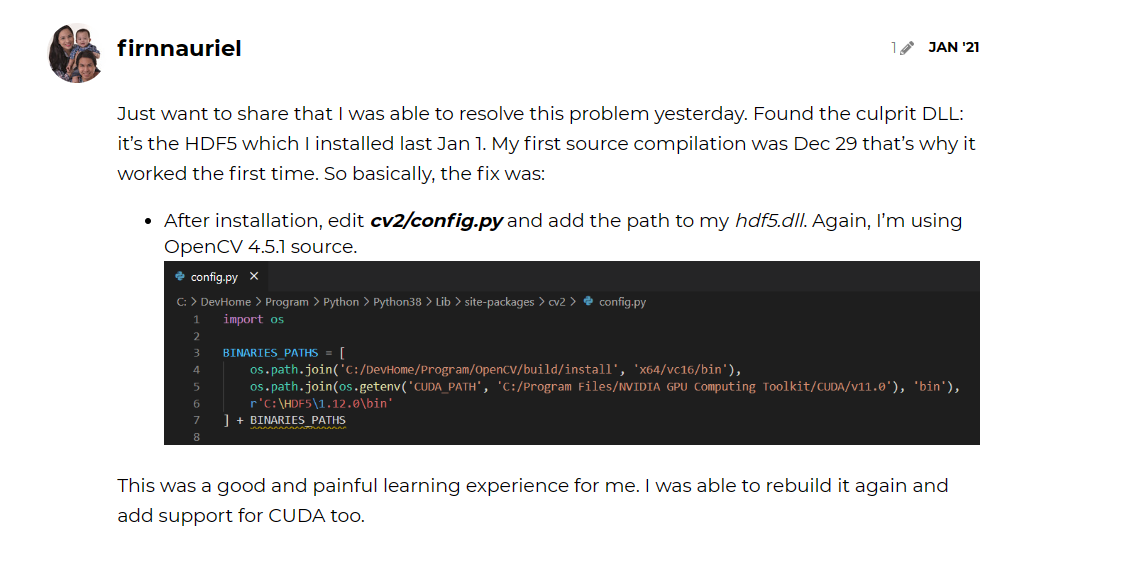Select the config.py tab in editor
This screenshot has width=1148, height=565.
point(217,277)
